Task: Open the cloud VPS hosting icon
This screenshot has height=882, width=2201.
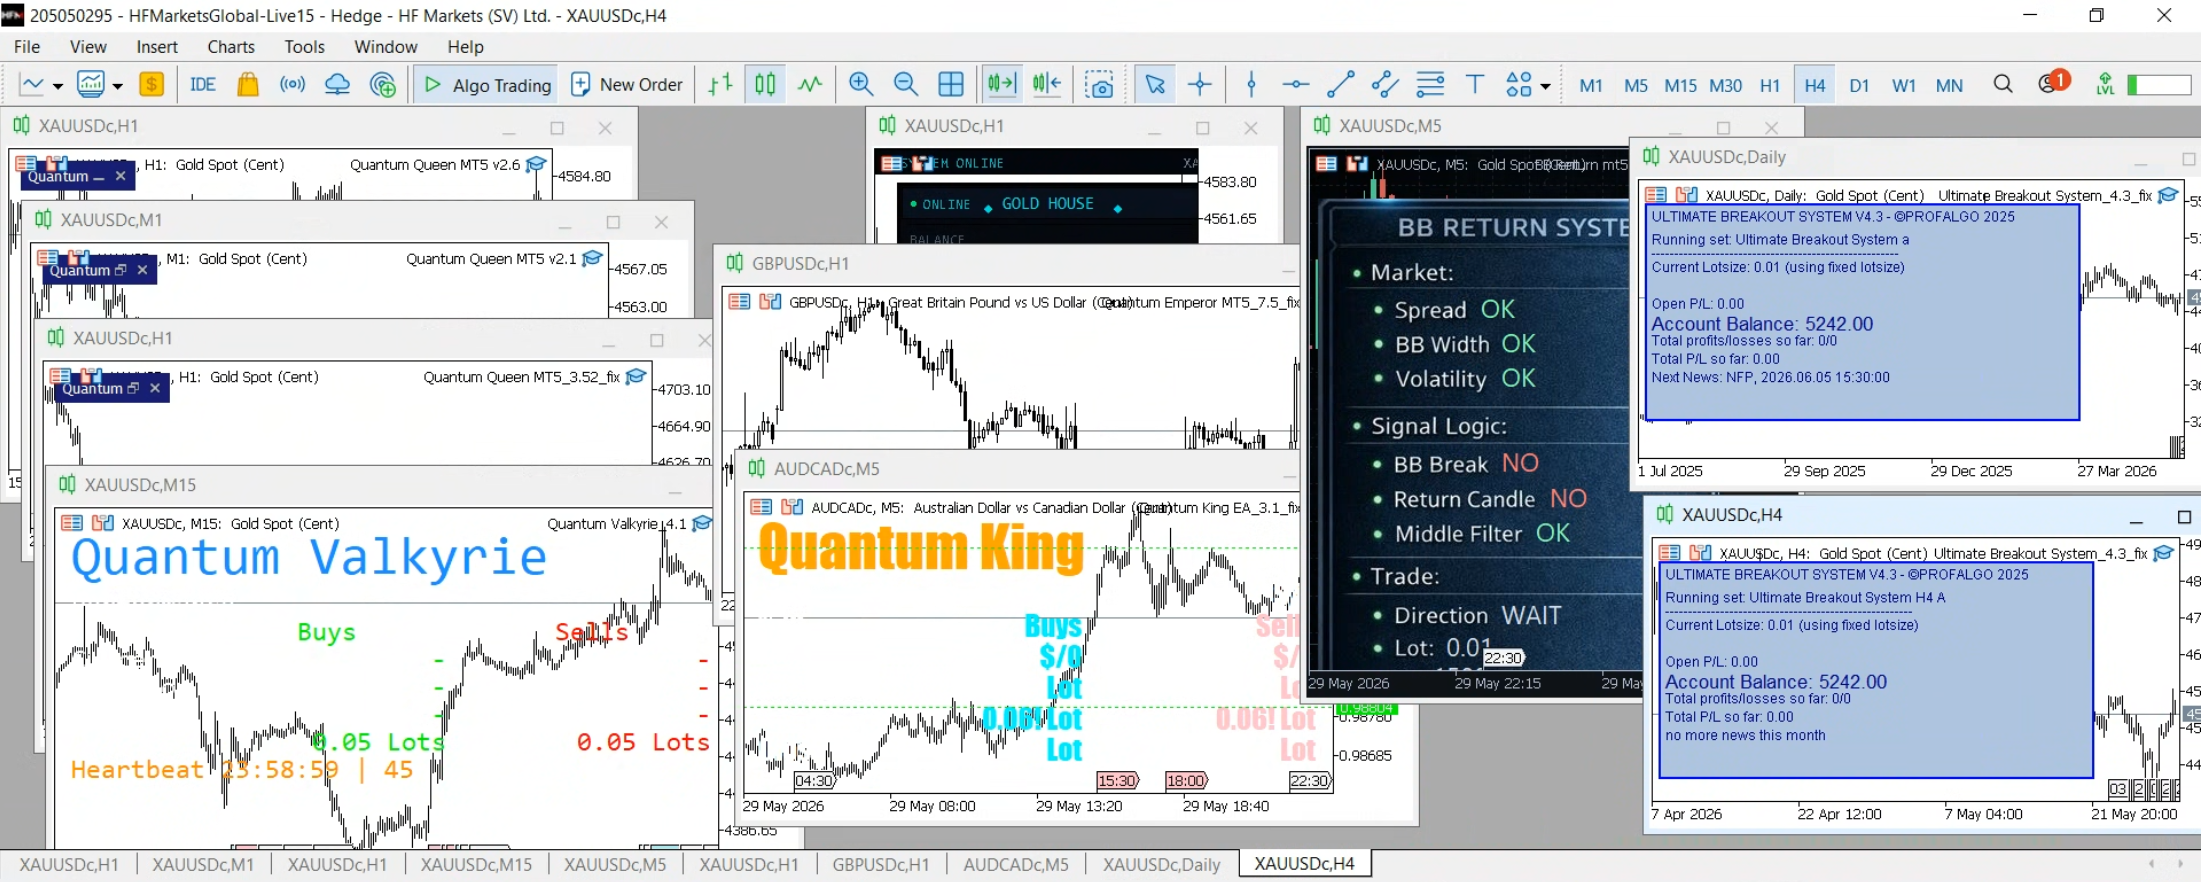Action: click(338, 85)
